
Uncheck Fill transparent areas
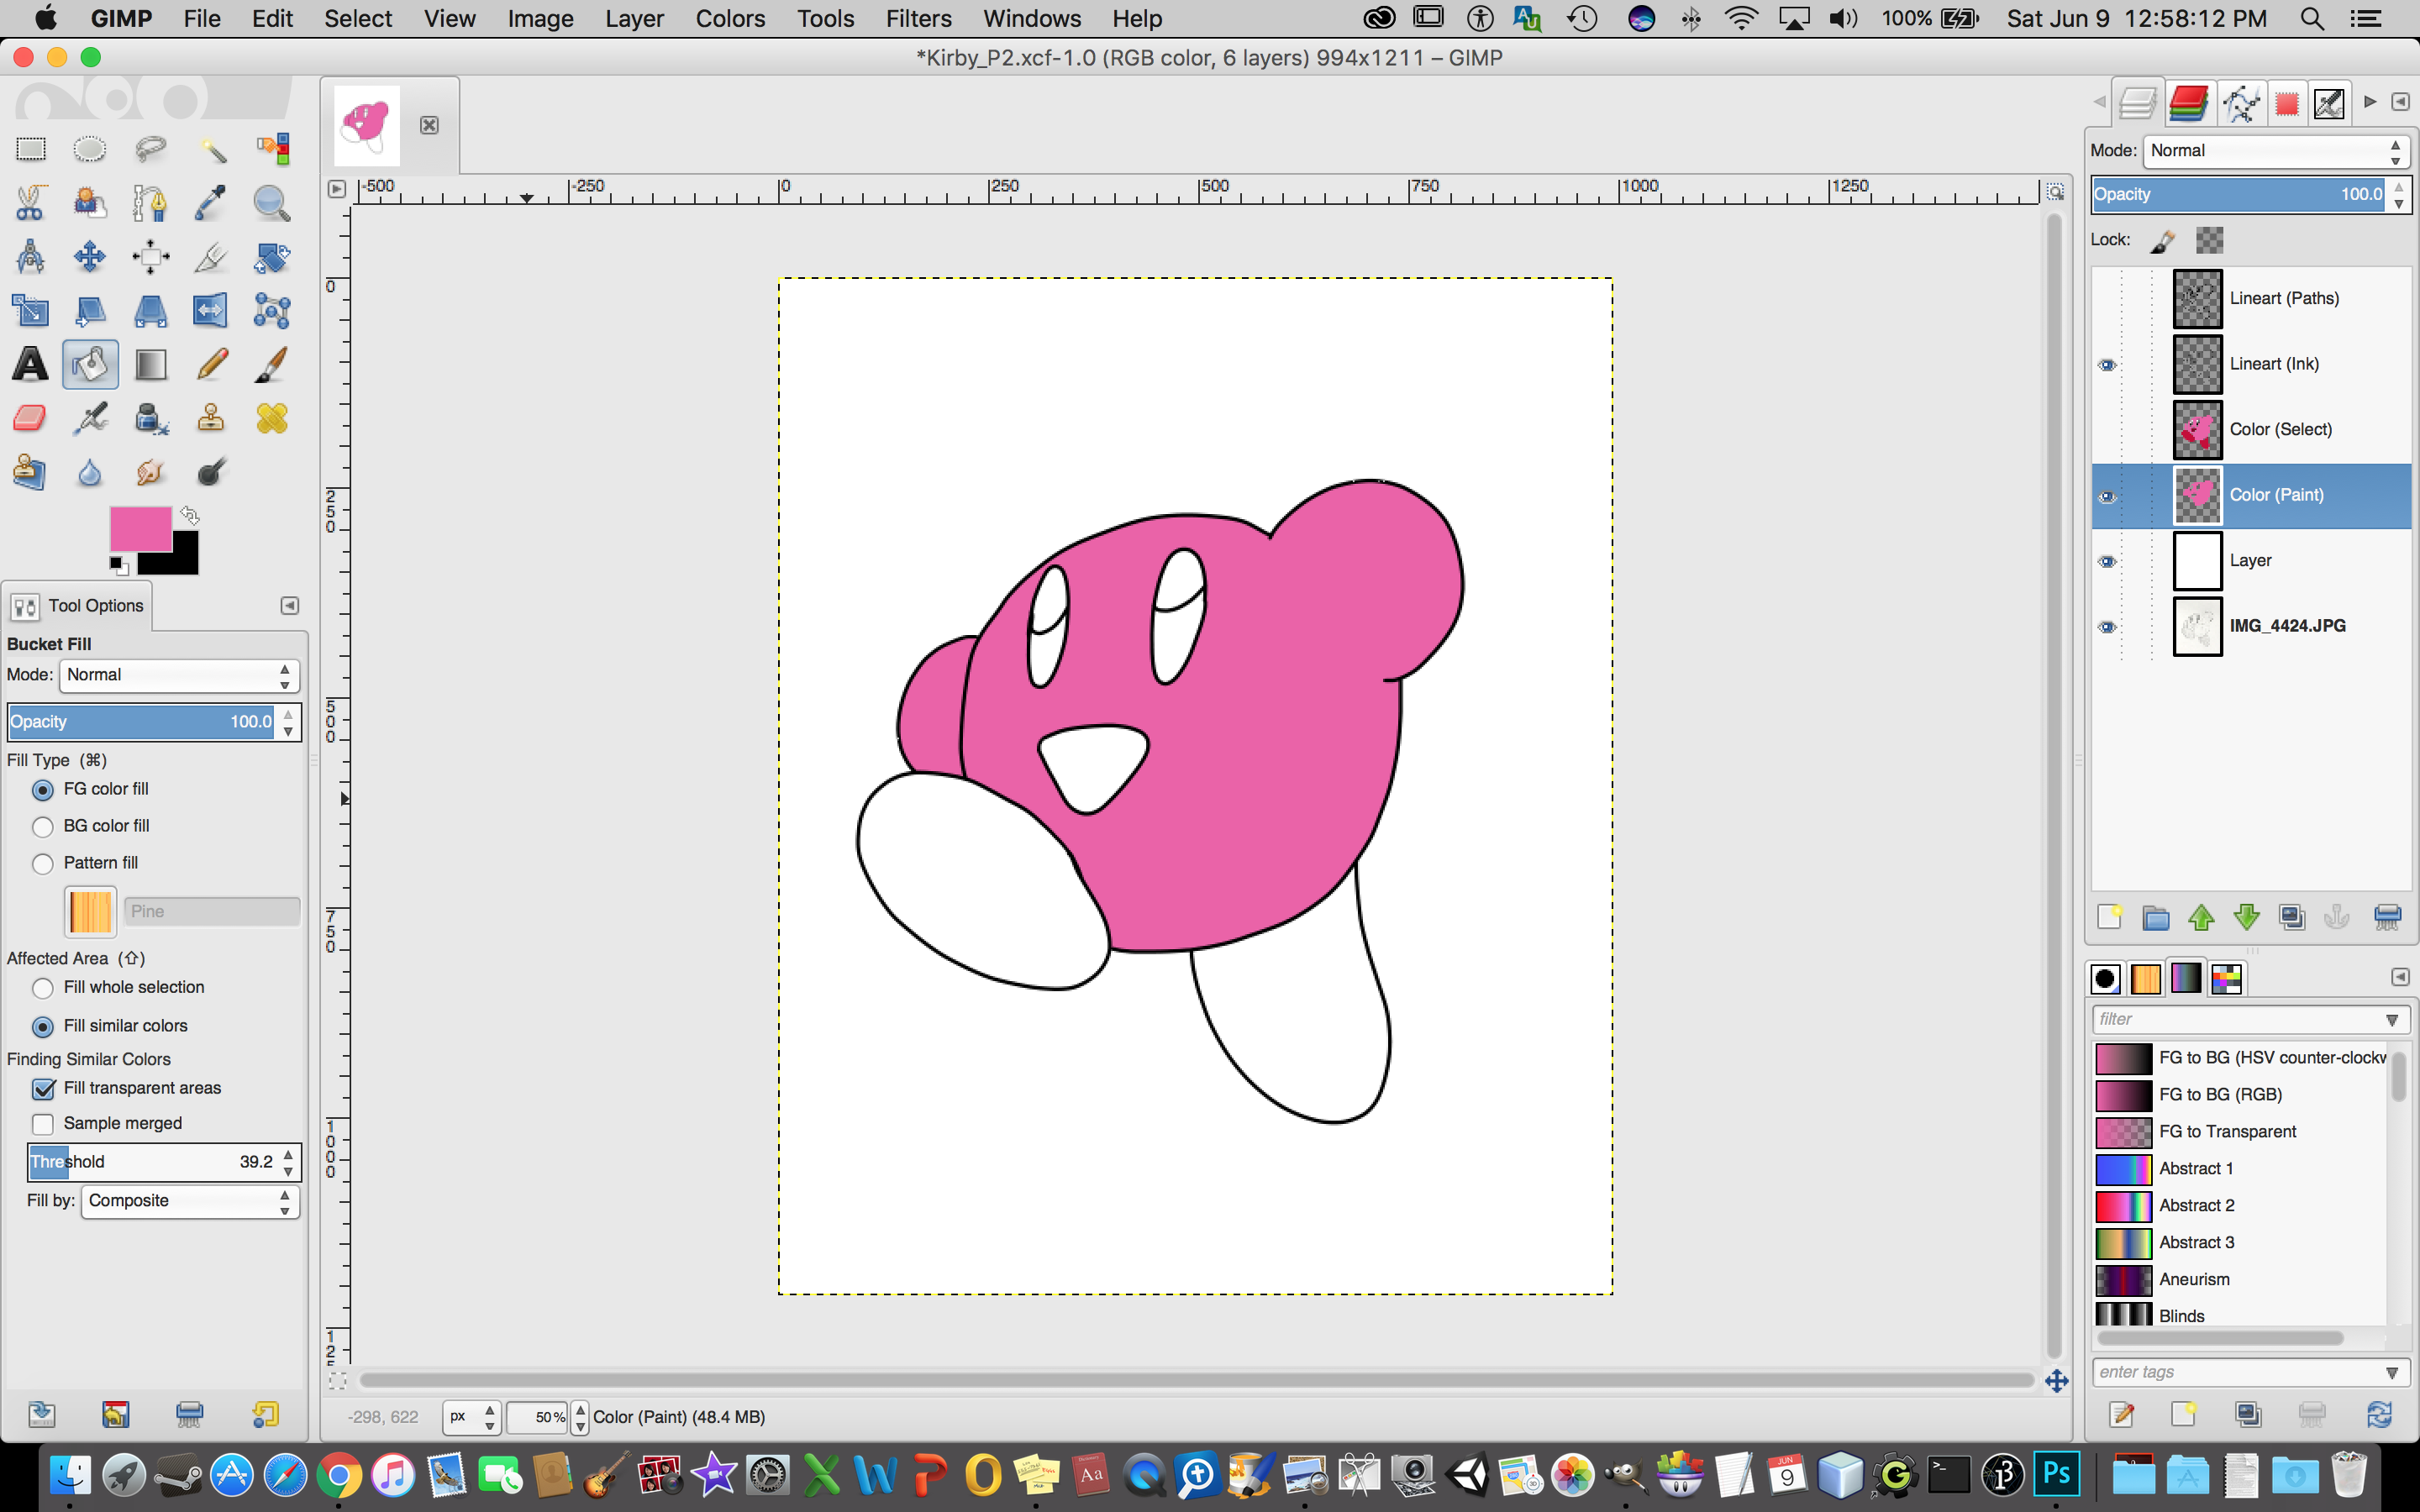[x=43, y=1089]
